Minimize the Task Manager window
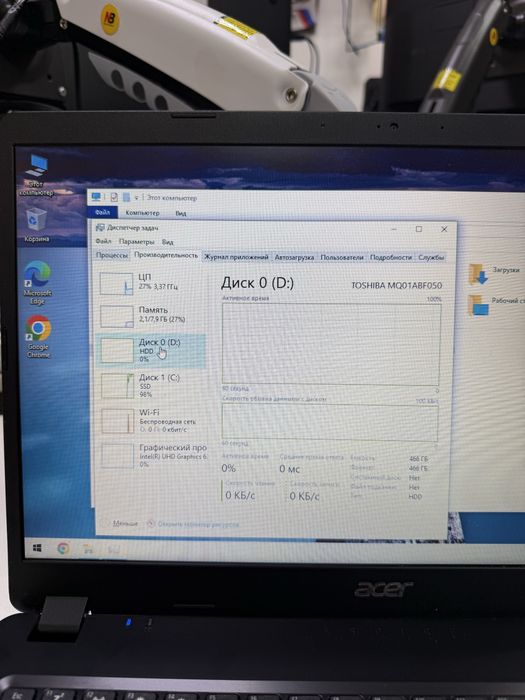525x700 pixels. pyautogui.click(x=394, y=229)
